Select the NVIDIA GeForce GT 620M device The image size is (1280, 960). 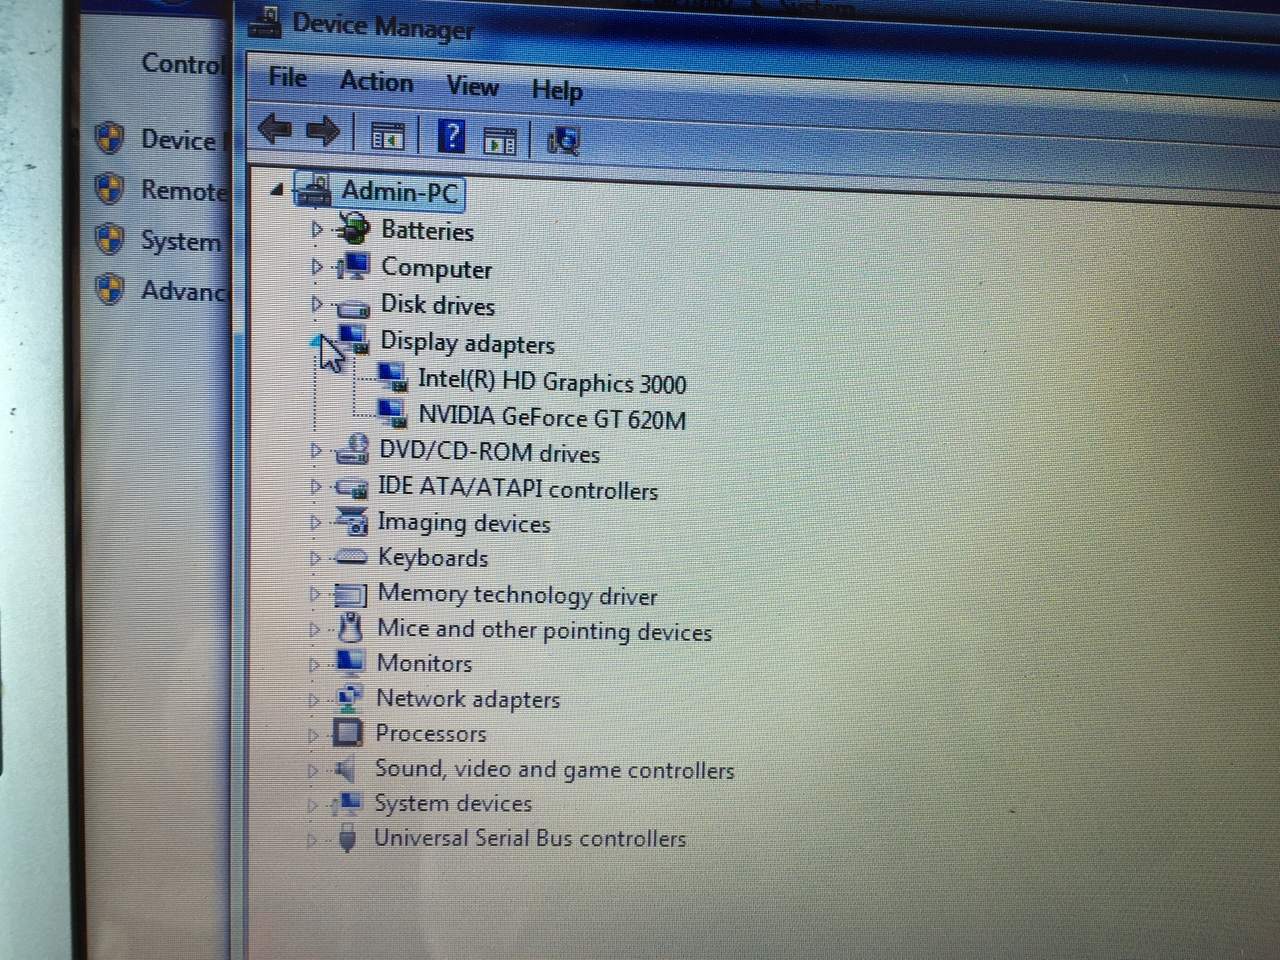pyautogui.click(x=551, y=418)
